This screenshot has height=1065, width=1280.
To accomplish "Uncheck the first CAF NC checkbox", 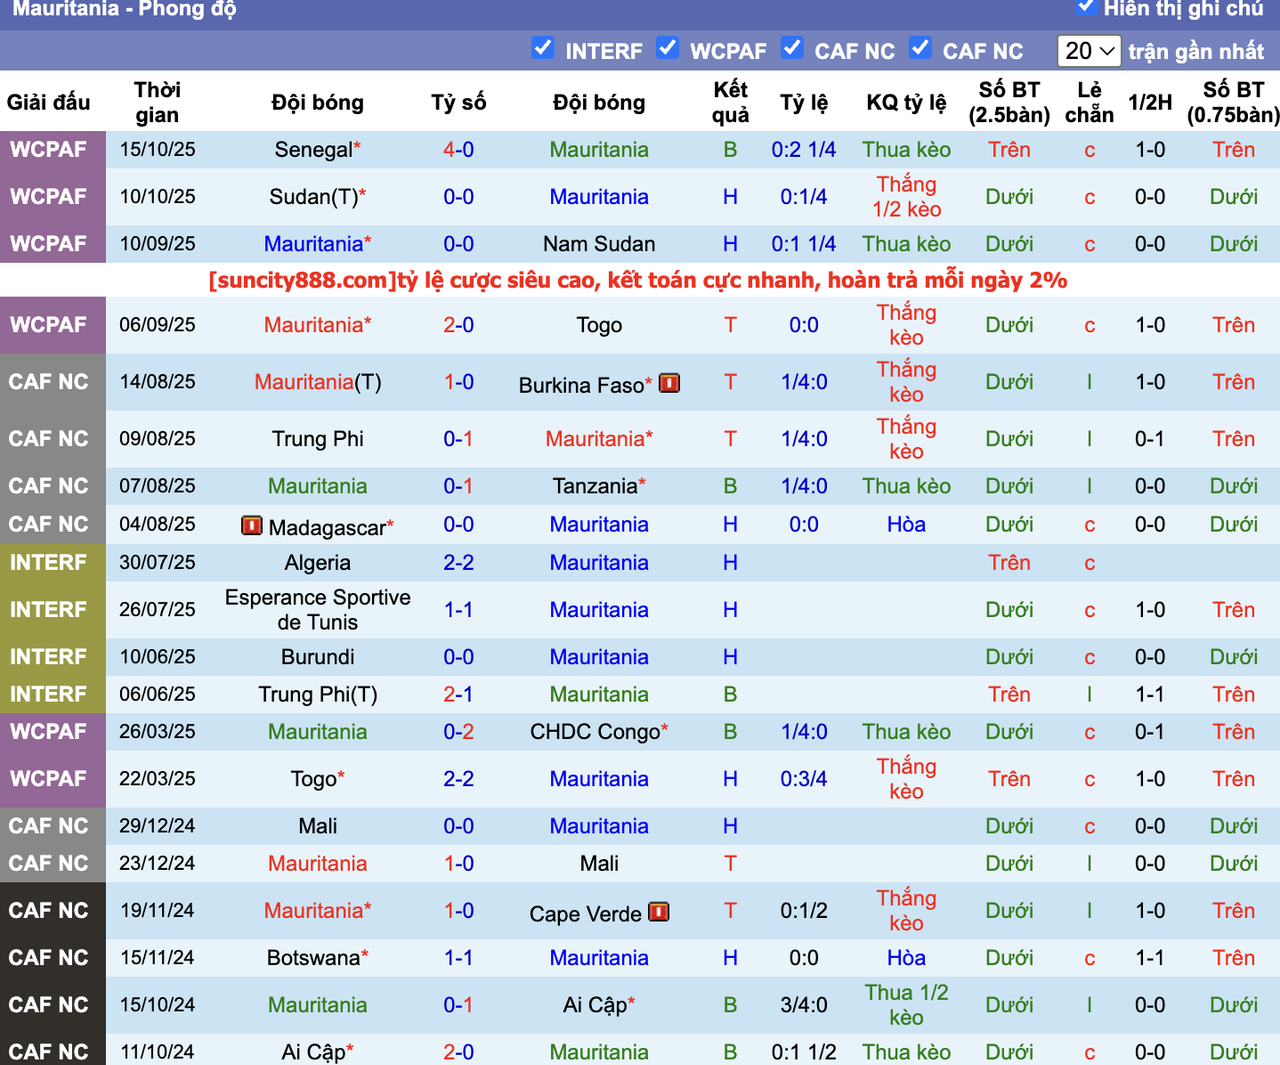I will pyautogui.click(x=792, y=48).
